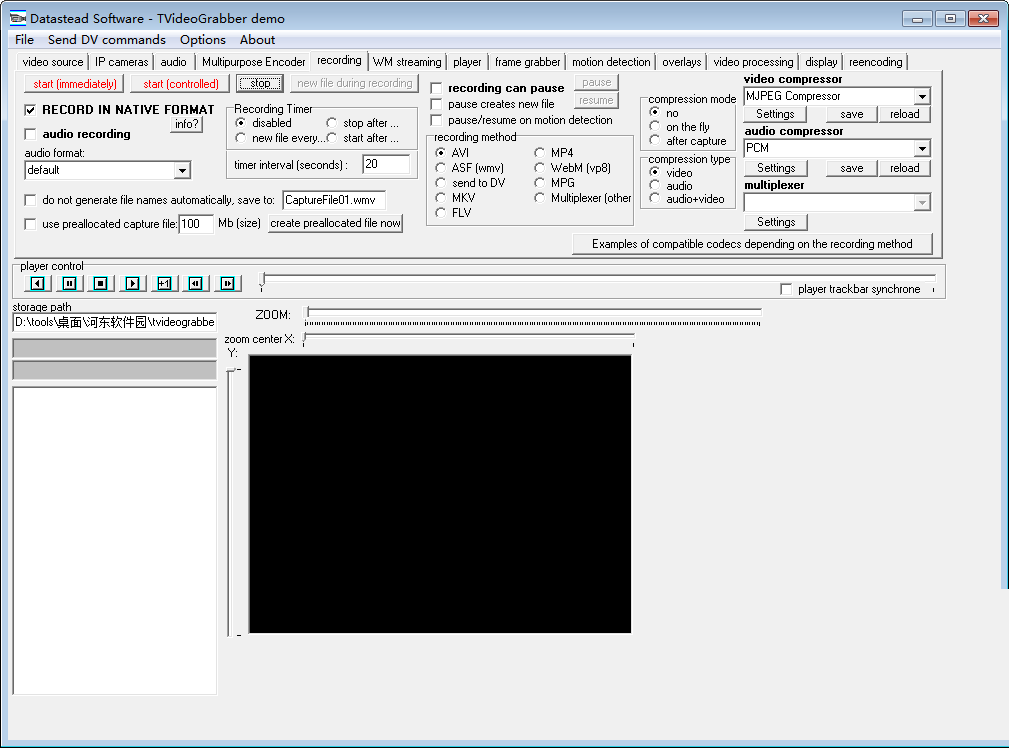Screen dimensions: 1009x748
Task: Click the play forward player control button
Action: pyautogui.click(x=132, y=283)
